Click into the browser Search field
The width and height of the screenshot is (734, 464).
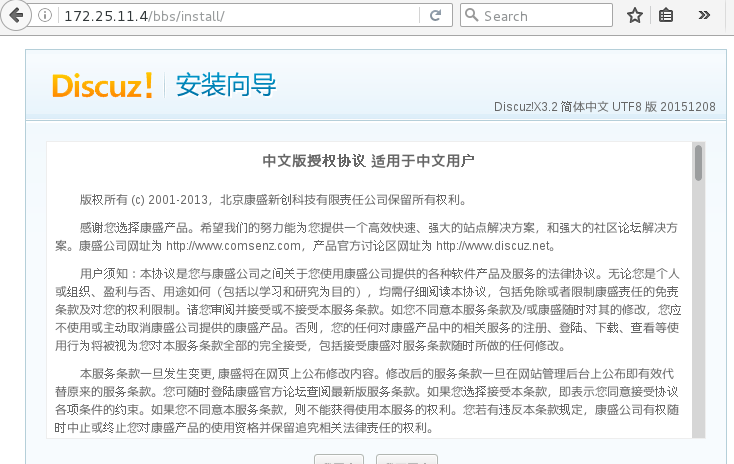click(536, 15)
